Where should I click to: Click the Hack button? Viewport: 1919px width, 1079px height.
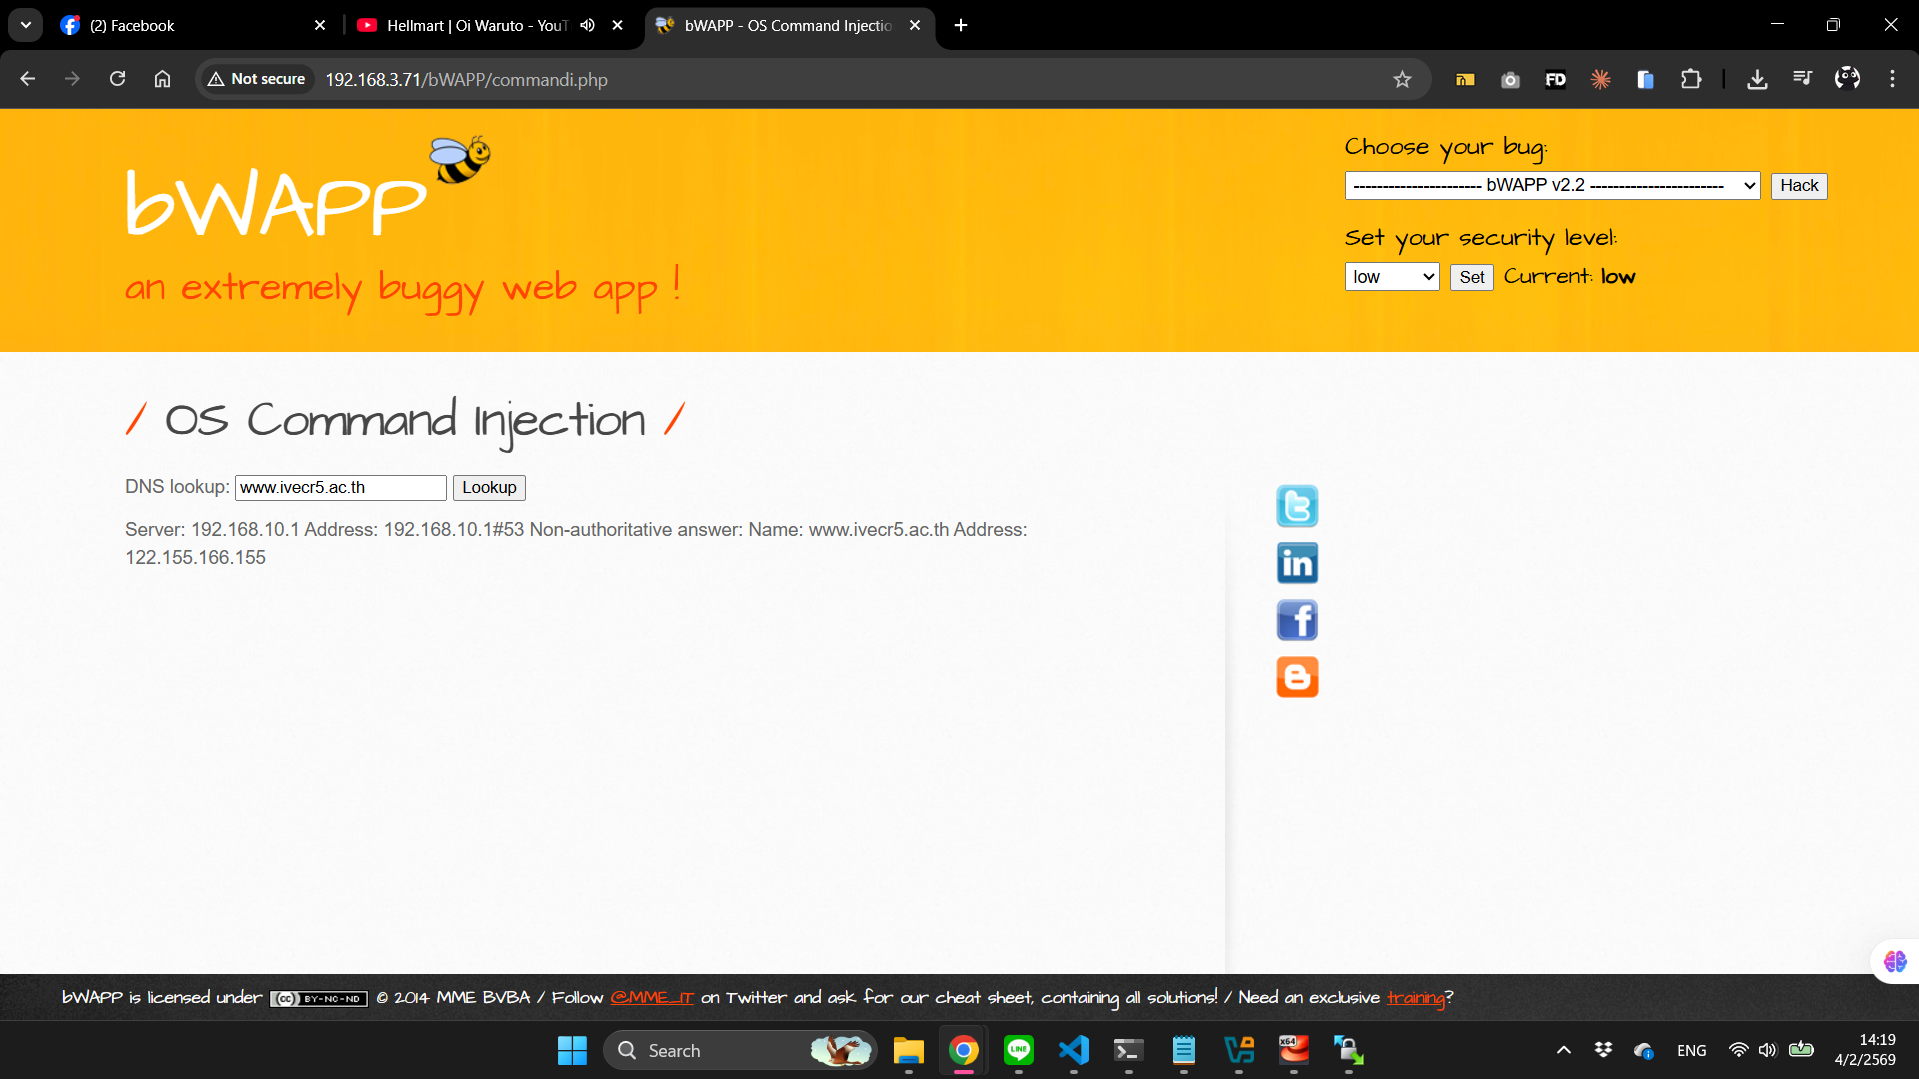click(1798, 186)
